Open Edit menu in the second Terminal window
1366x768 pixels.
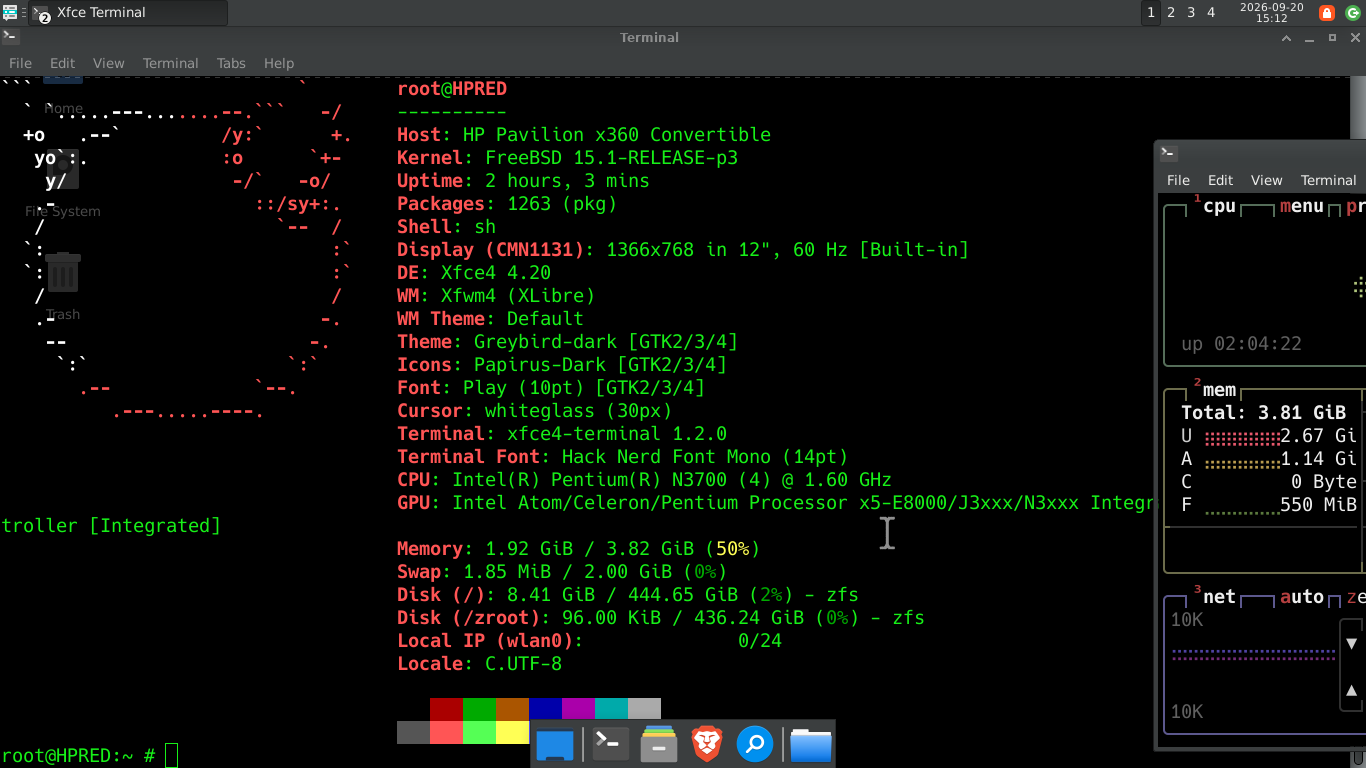pos(1220,180)
